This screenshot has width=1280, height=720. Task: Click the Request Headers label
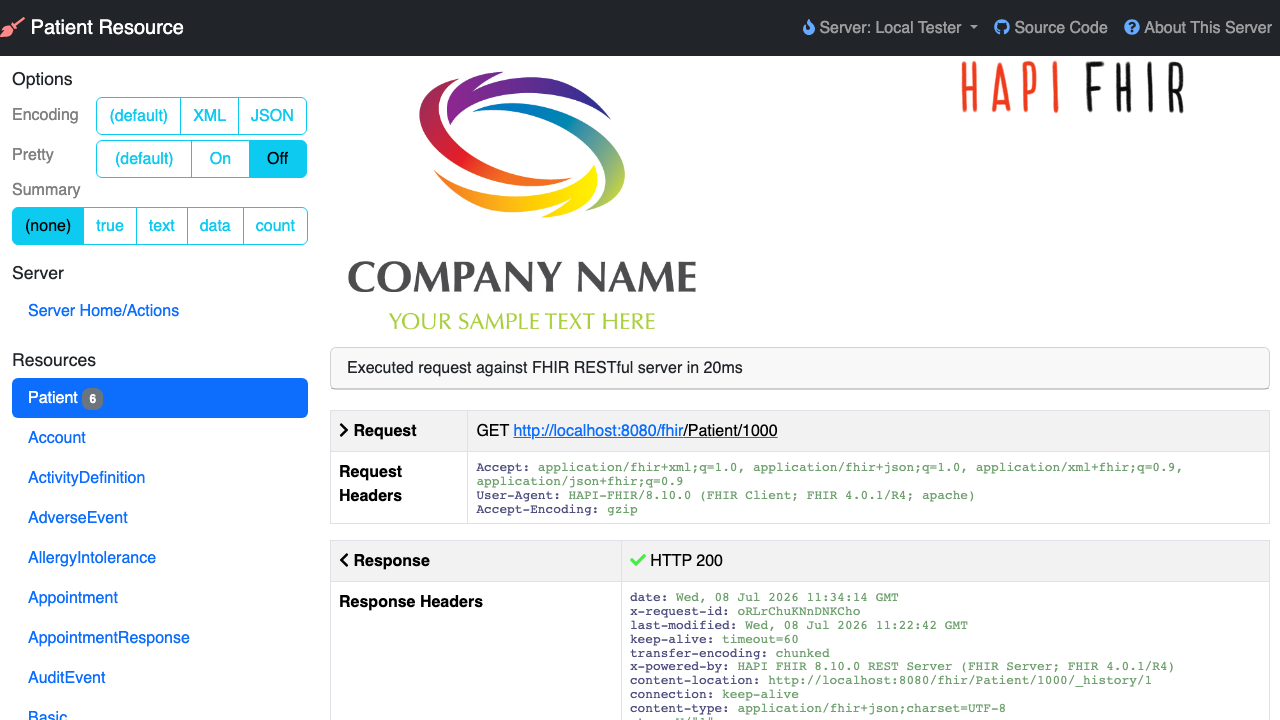click(371, 484)
